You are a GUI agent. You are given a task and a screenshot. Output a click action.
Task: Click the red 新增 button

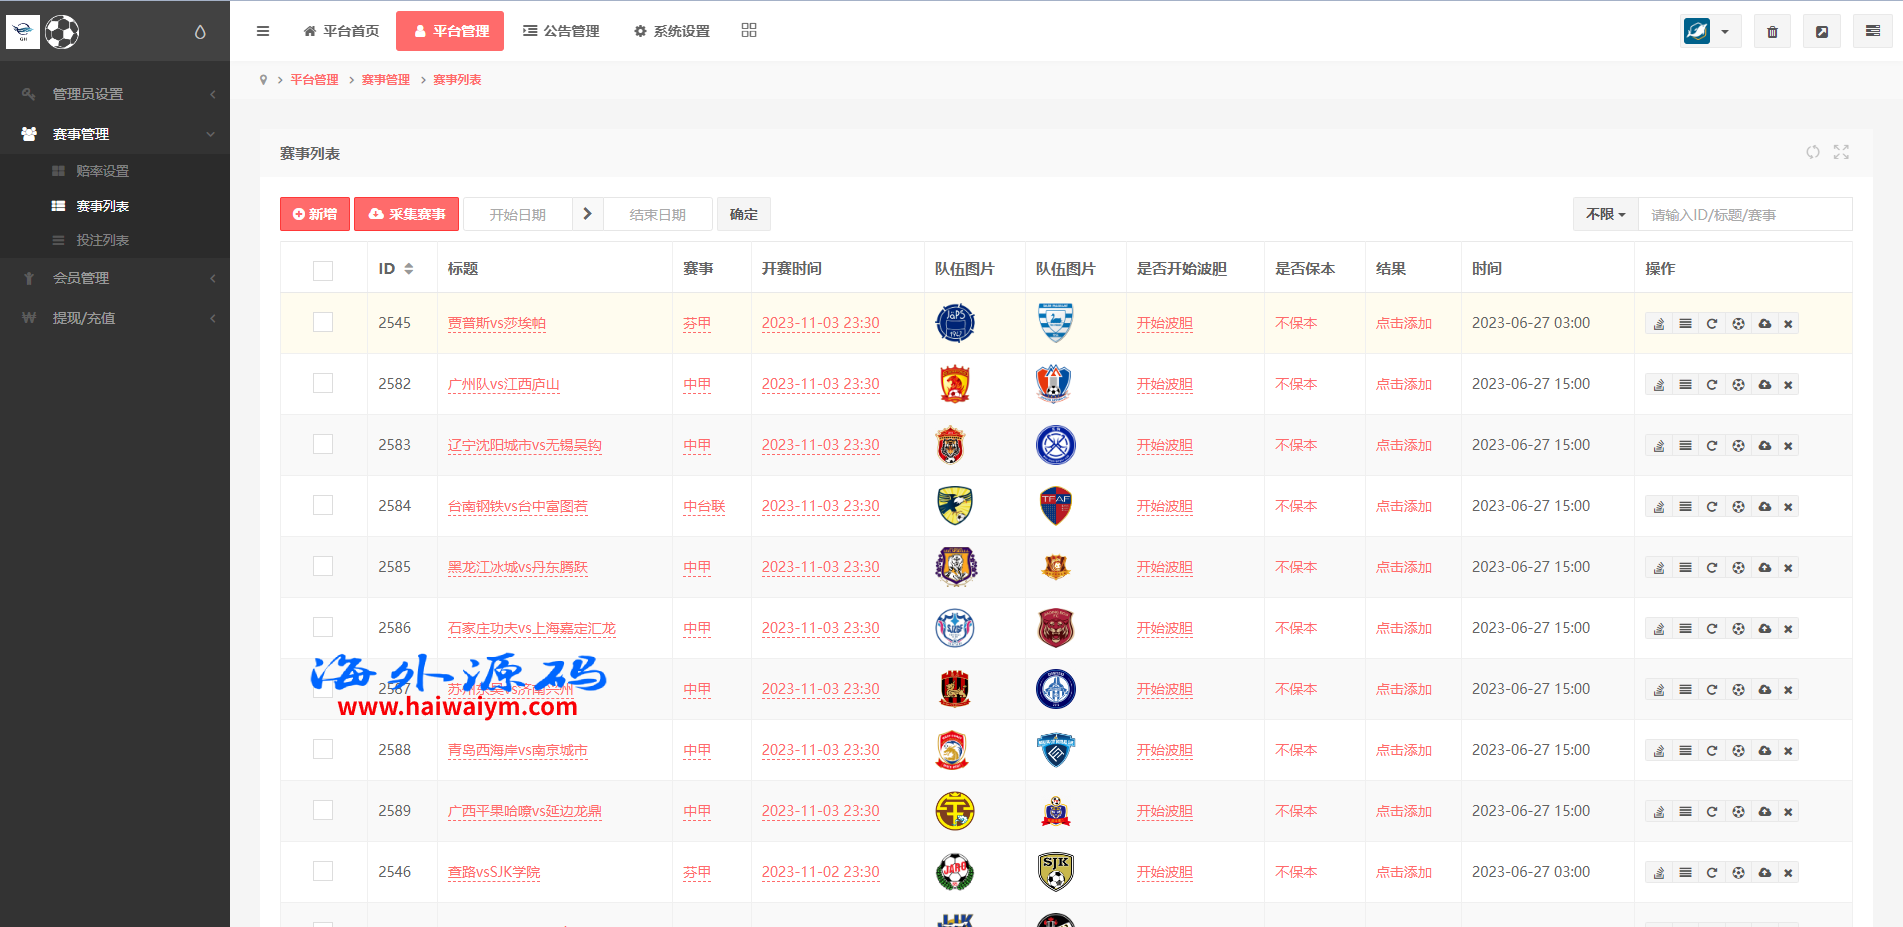pyautogui.click(x=315, y=214)
